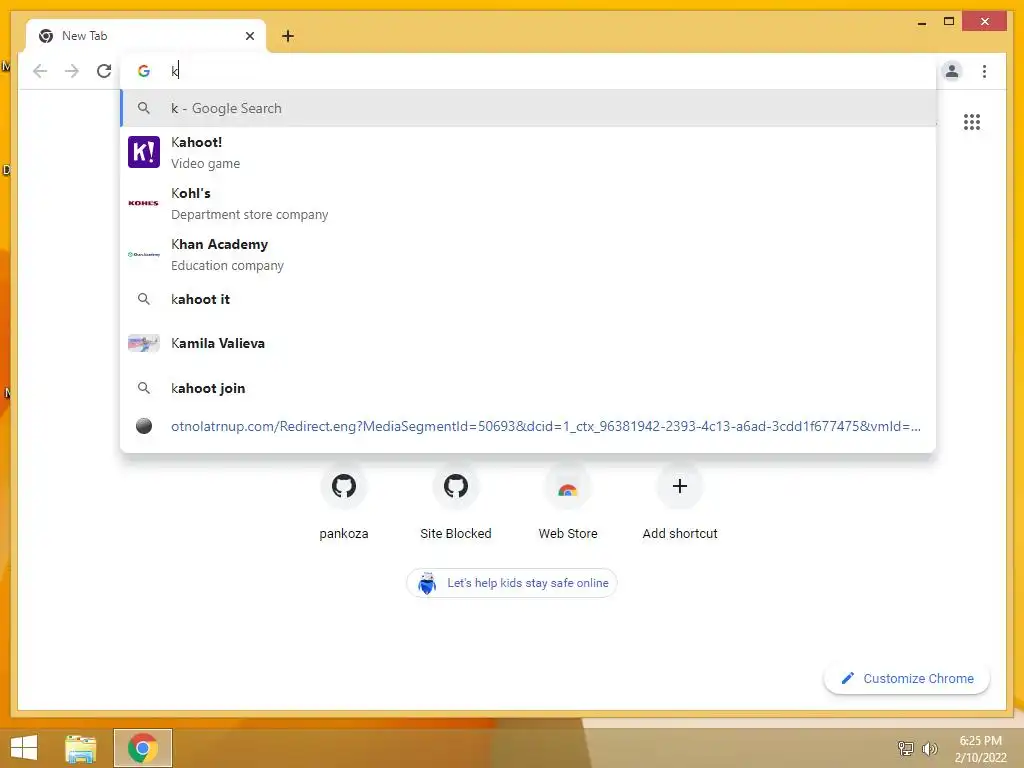Viewport: 1024px width, 768px height.
Task: Click the Kohl's logo thumbnail
Action: click(144, 203)
